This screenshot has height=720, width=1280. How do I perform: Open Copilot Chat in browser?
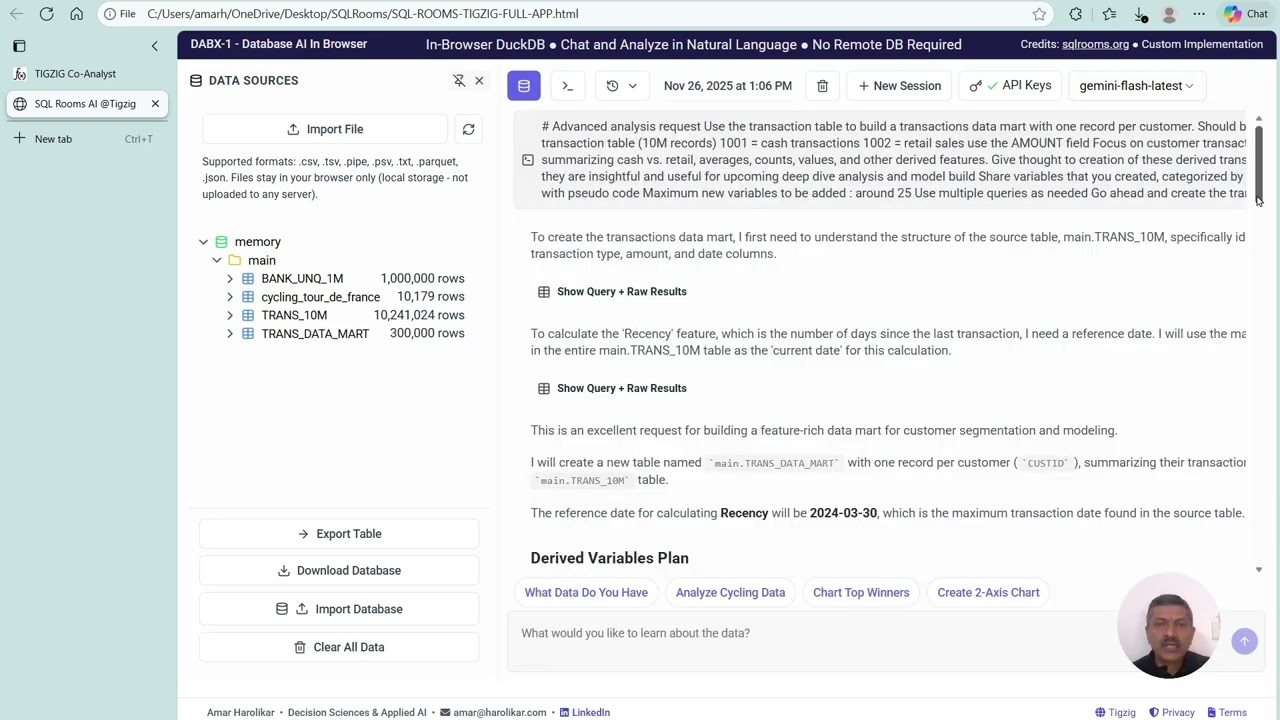pos(1246,14)
